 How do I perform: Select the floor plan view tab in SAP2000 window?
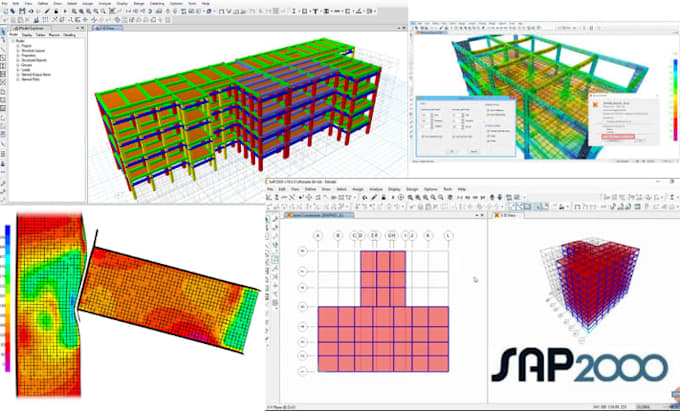pos(317,215)
